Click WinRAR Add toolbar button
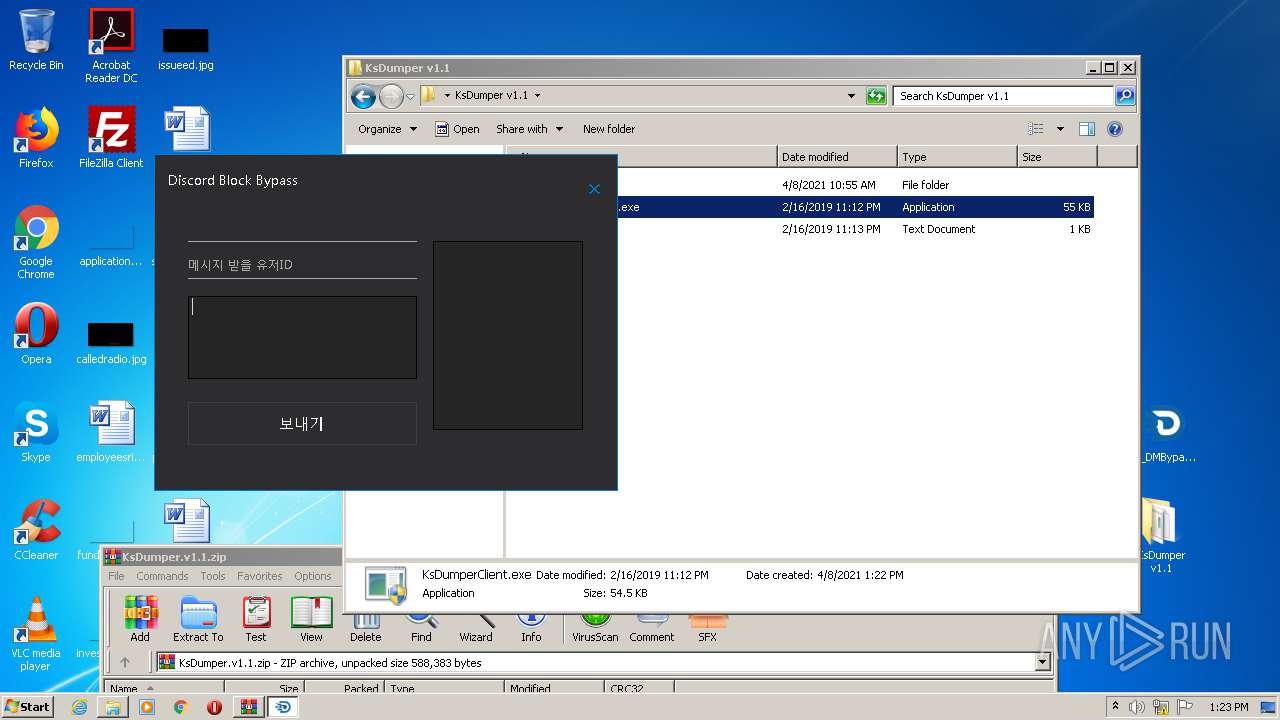 tap(140, 619)
